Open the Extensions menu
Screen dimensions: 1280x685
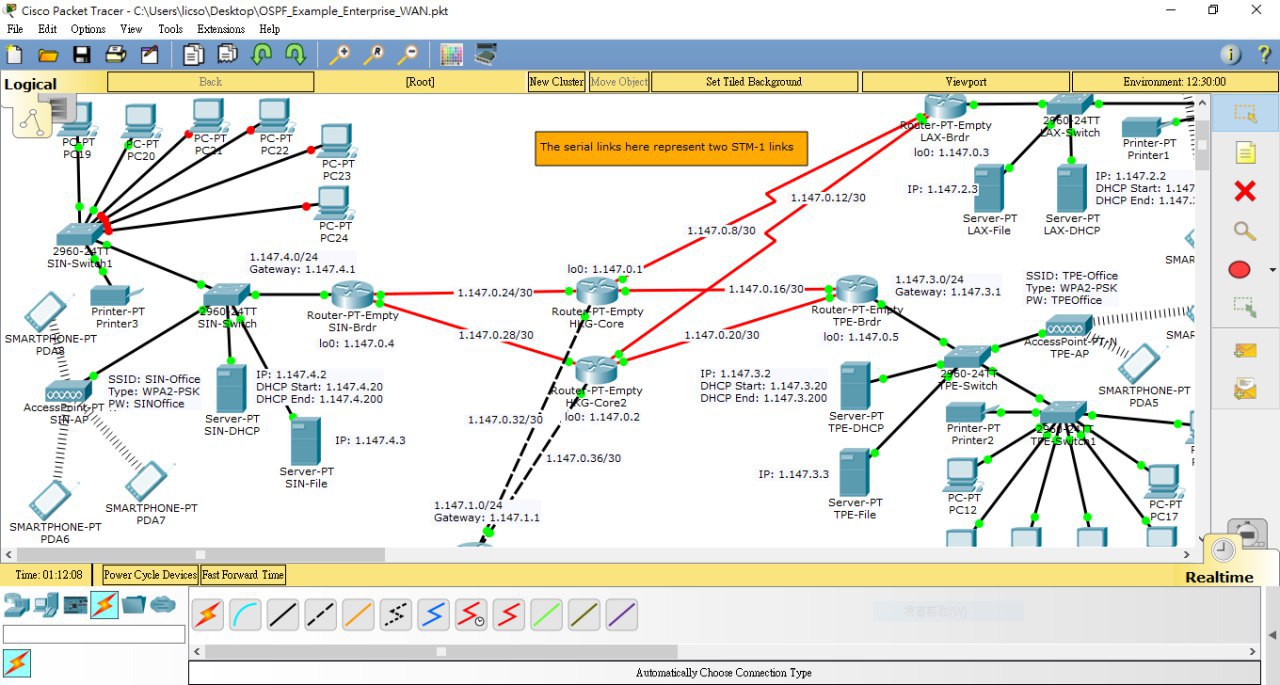[221, 29]
